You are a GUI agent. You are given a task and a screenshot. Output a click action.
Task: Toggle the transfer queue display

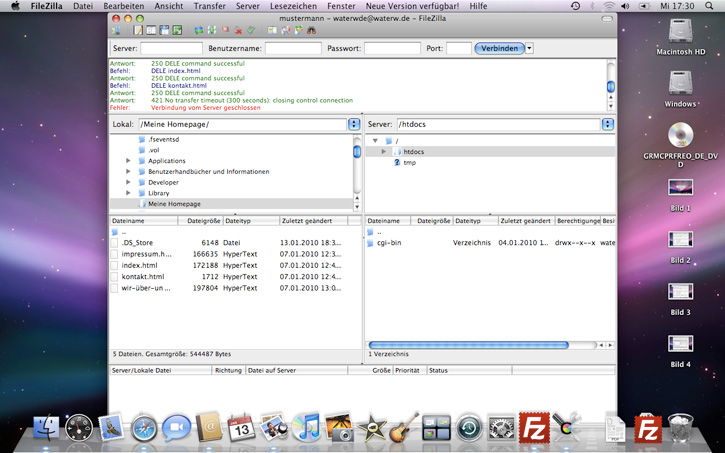click(177, 31)
